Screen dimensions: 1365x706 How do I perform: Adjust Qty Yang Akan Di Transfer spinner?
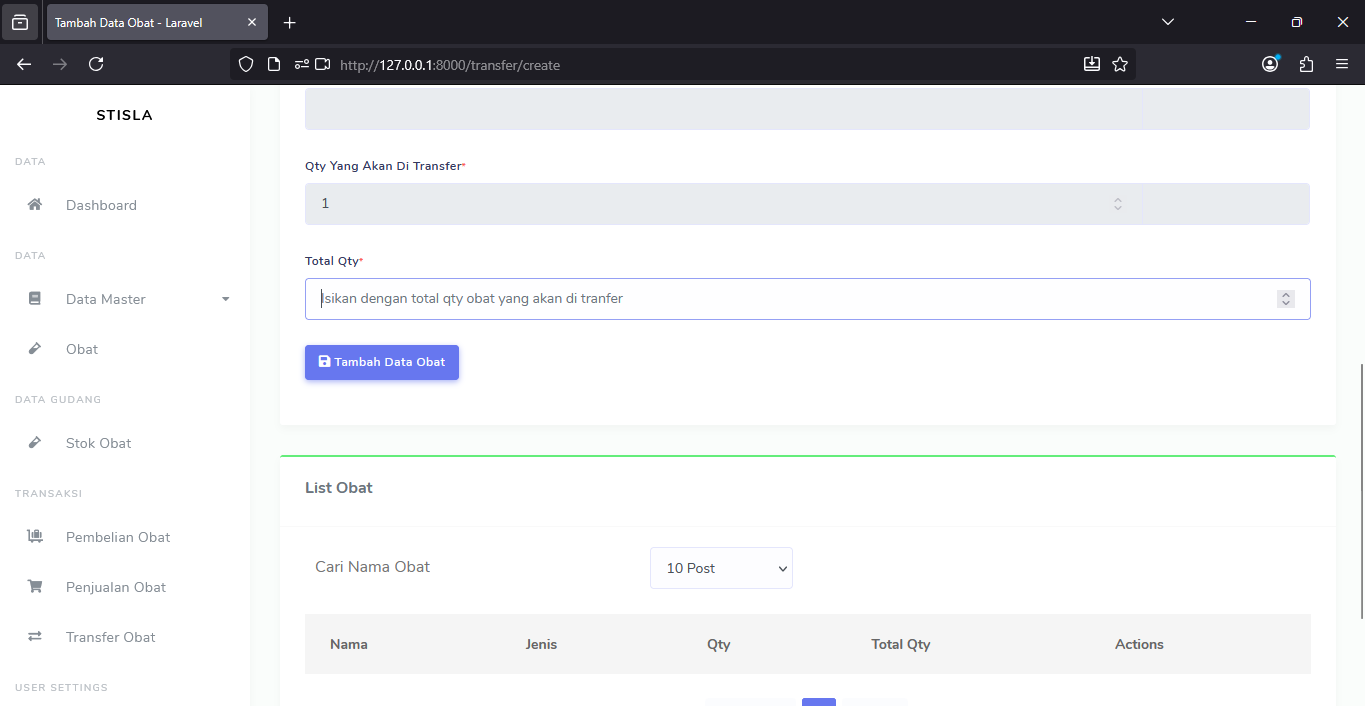pyautogui.click(x=1117, y=204)
